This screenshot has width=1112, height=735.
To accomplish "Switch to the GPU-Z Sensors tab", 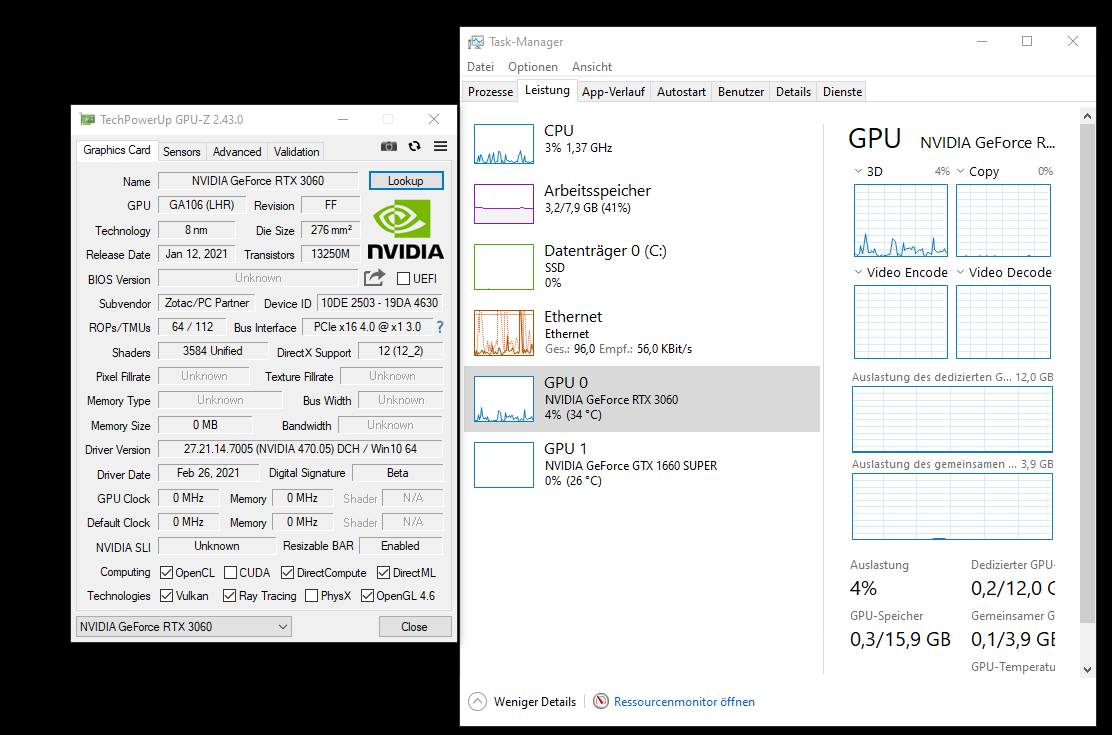I will [182, 151].
